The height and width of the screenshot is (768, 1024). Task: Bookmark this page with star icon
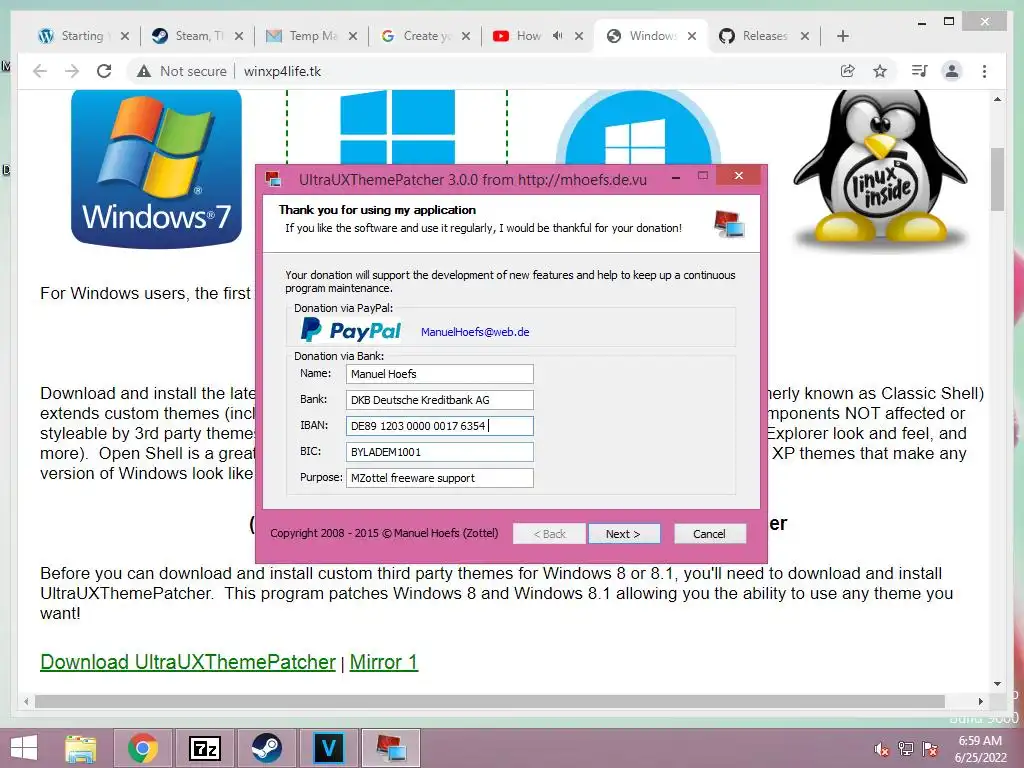[x=880, y=71]
